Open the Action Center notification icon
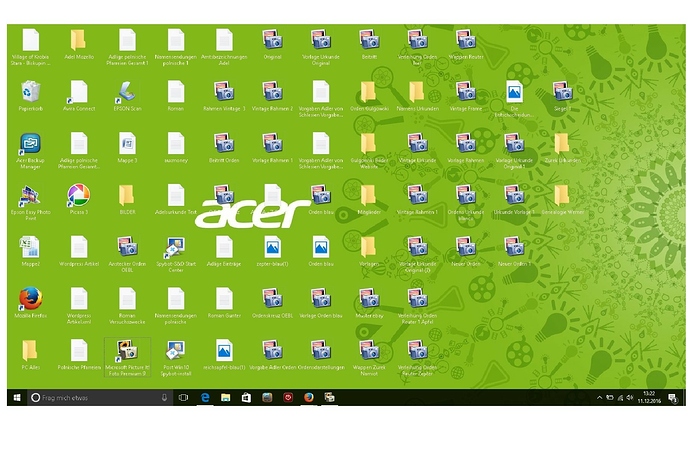This screenshot has width=690, height=460. coord(673,398)
